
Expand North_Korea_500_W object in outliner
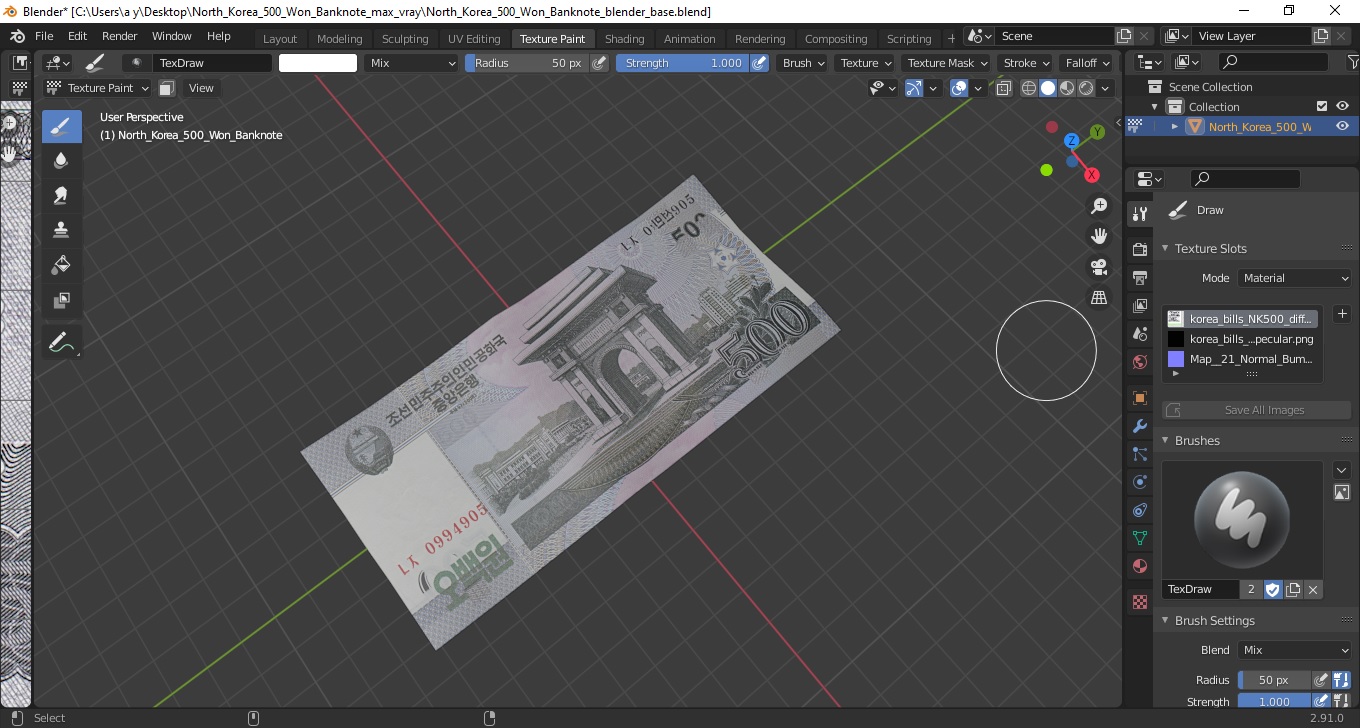pyautogui.click(x=1174, y=126)
